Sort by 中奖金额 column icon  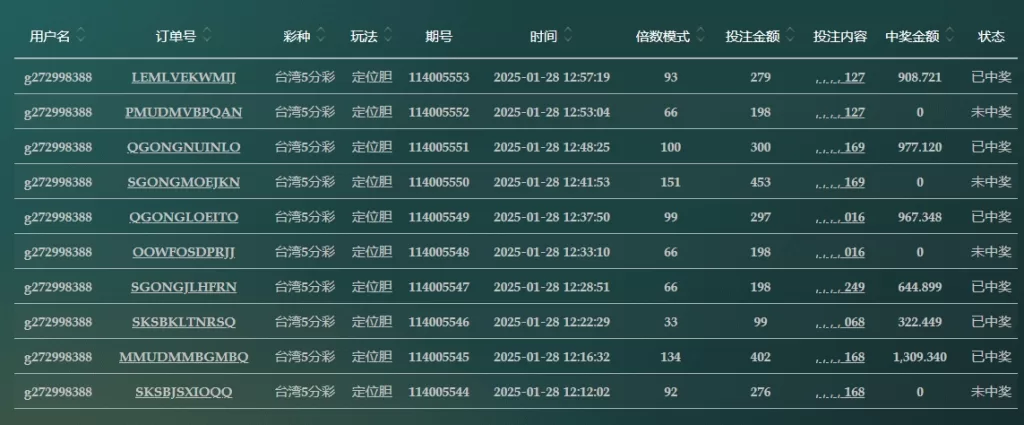coord(950,35)
